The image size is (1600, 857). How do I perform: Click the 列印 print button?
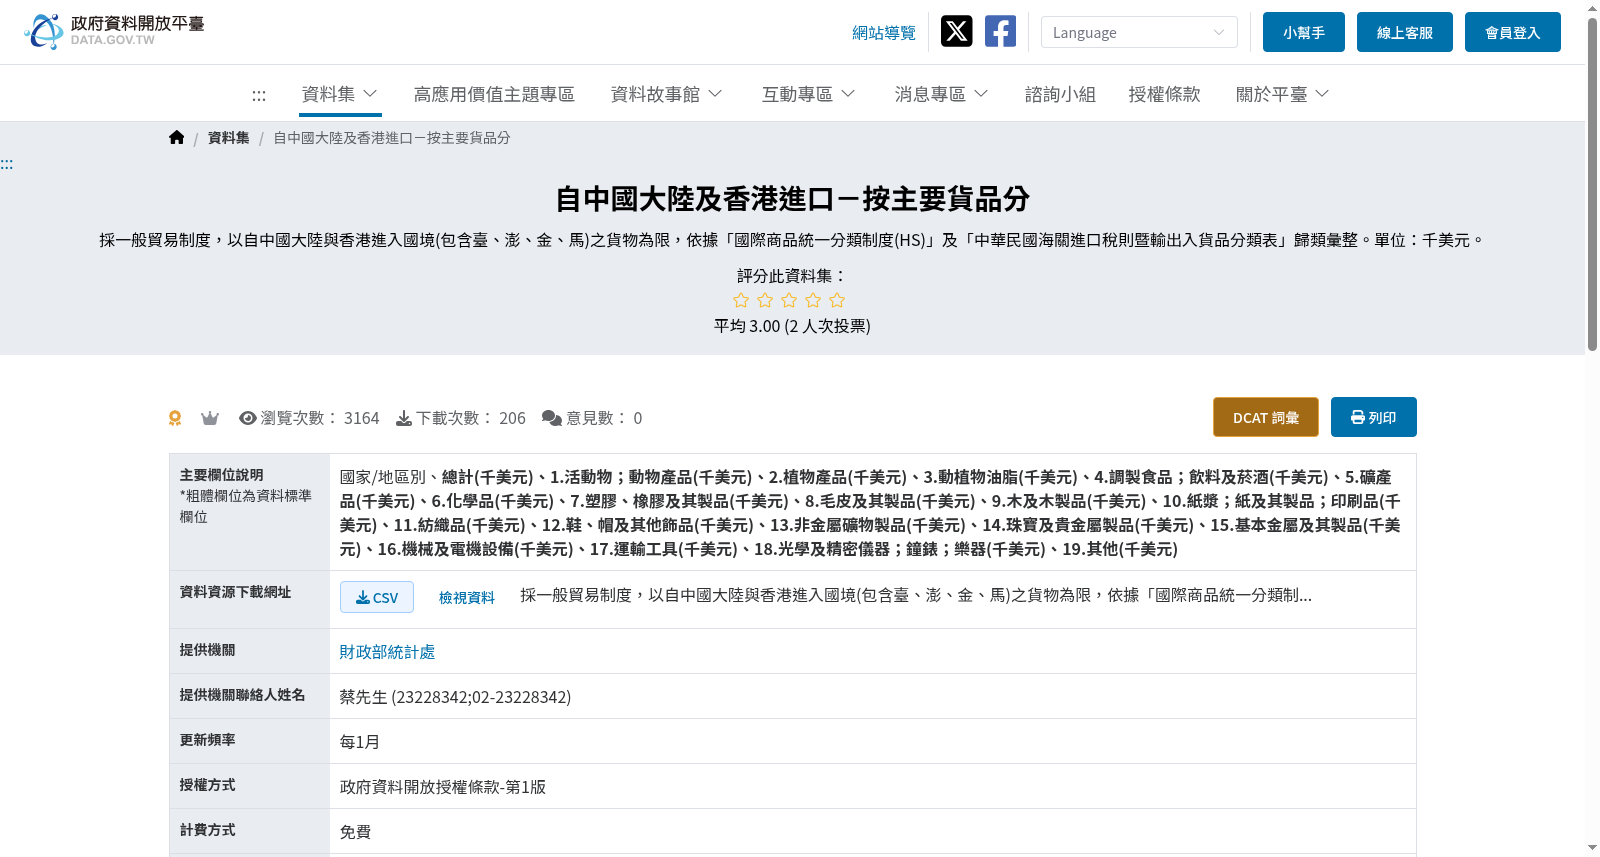click(x=1374, y=417)
